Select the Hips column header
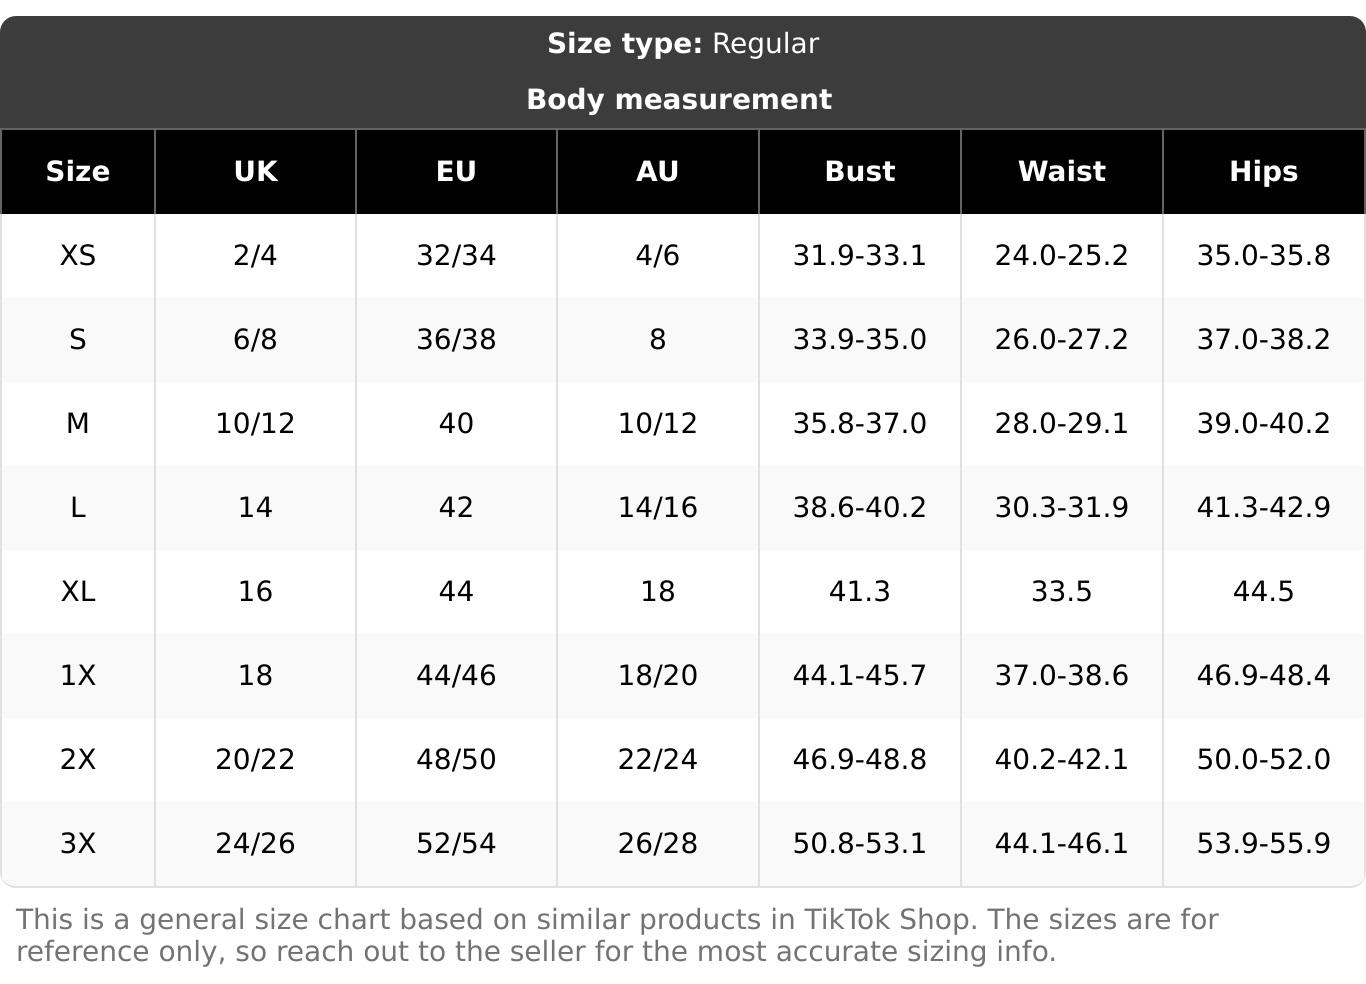 [1263, 172]
